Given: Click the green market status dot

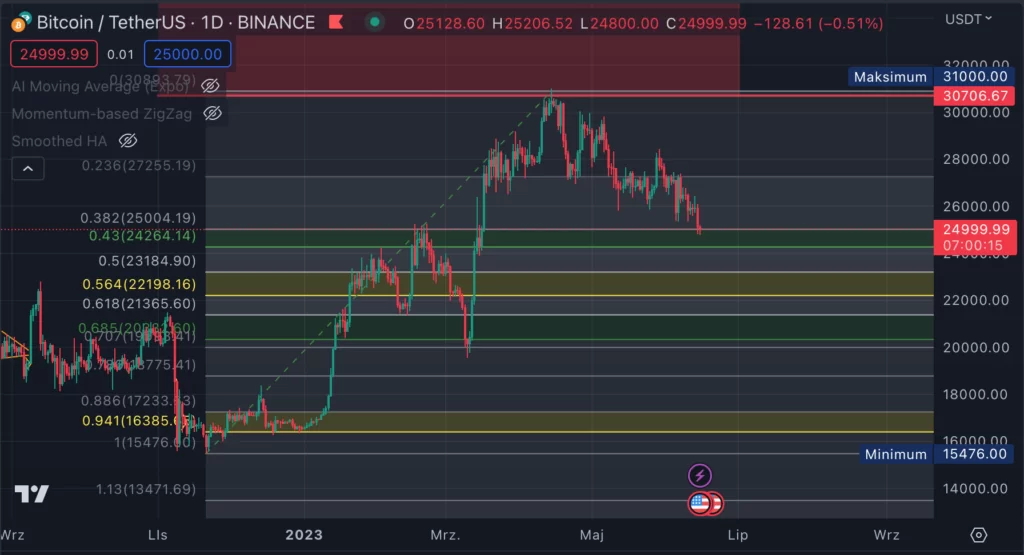Looking at the screenshot, I should (374, 22).
